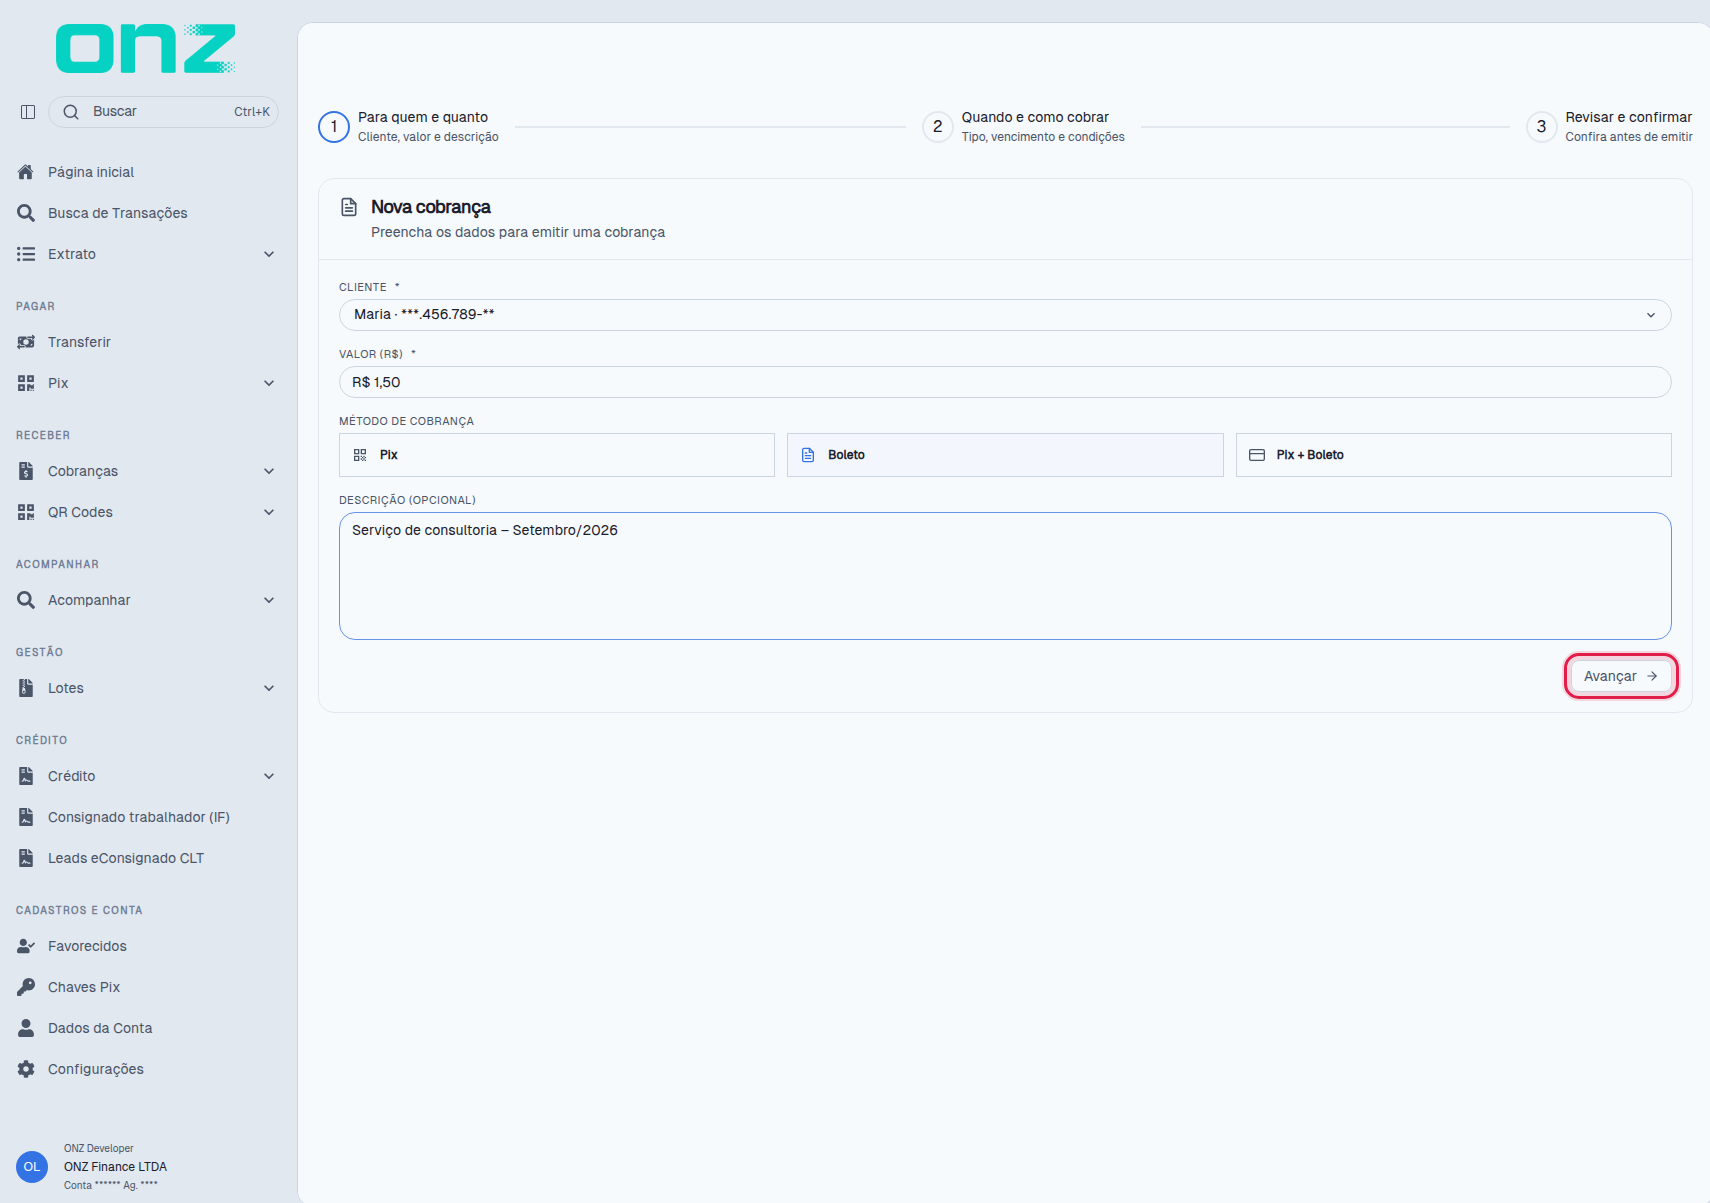Click the Nova cobrança document icon
Viewport: 1710px width, 1203px height.
click(349, 207)
